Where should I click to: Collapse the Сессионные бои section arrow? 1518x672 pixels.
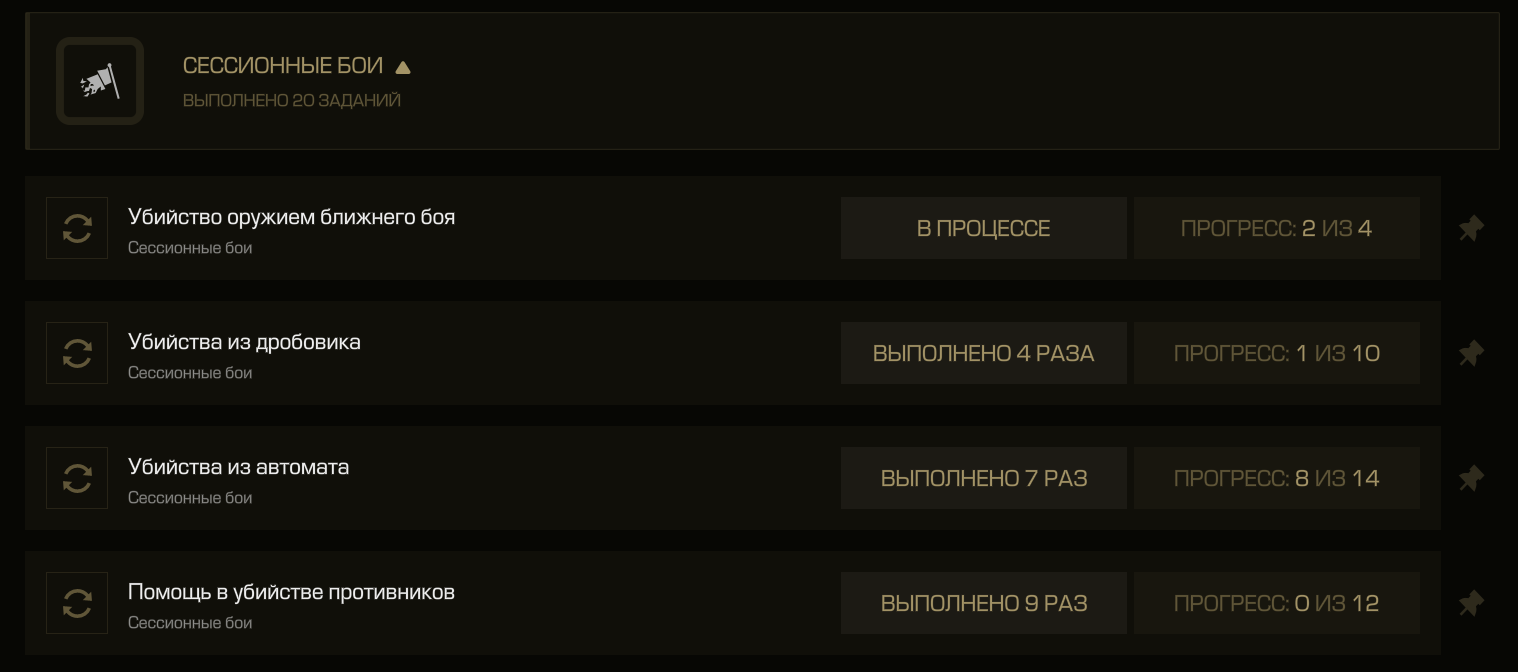403,68
